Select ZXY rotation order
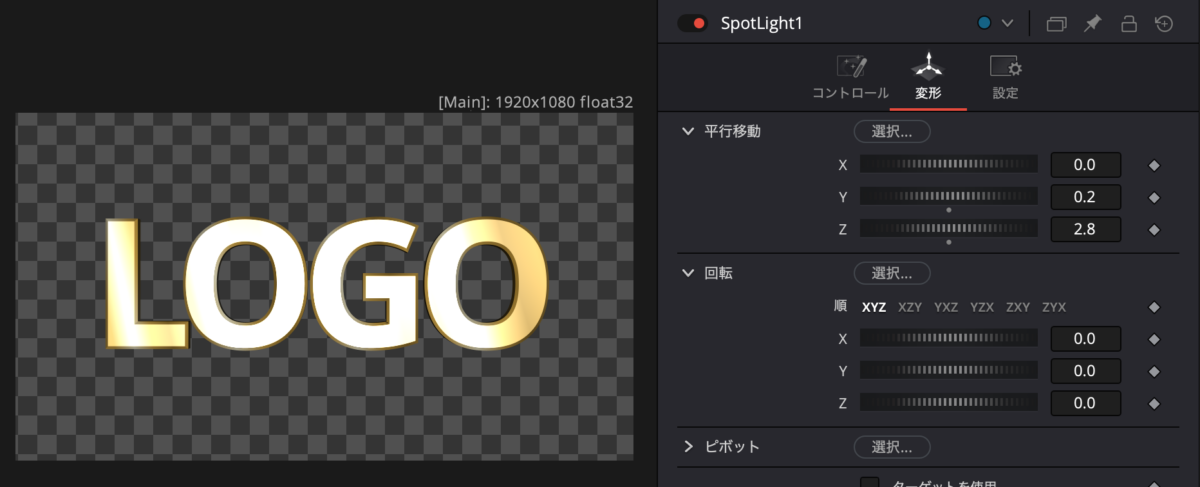 pos(1018,307)
